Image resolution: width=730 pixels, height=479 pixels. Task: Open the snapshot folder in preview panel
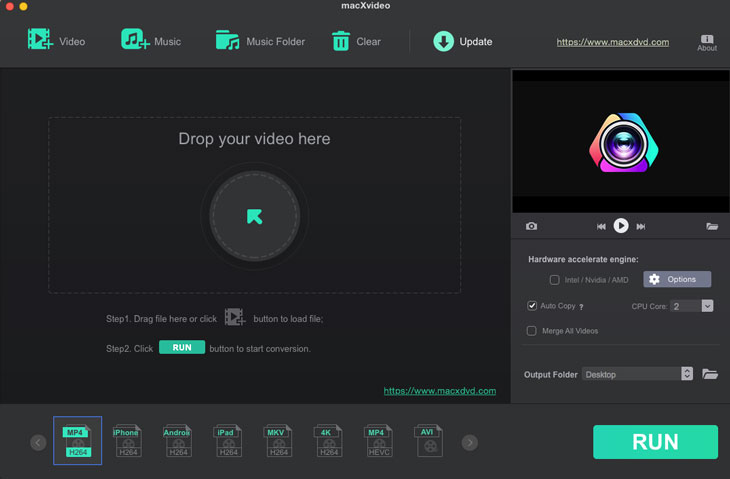(712, 227)
